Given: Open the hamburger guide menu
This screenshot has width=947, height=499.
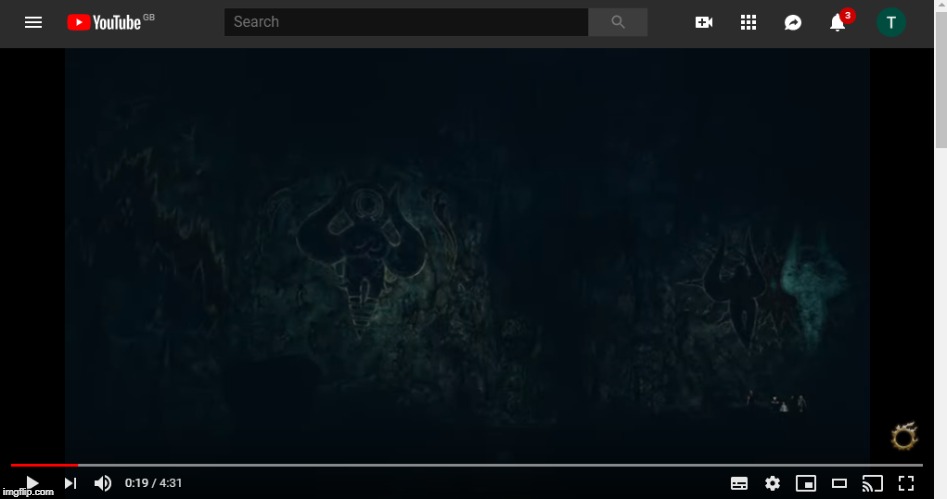Looking at the screenshot, I should point(33,22).
